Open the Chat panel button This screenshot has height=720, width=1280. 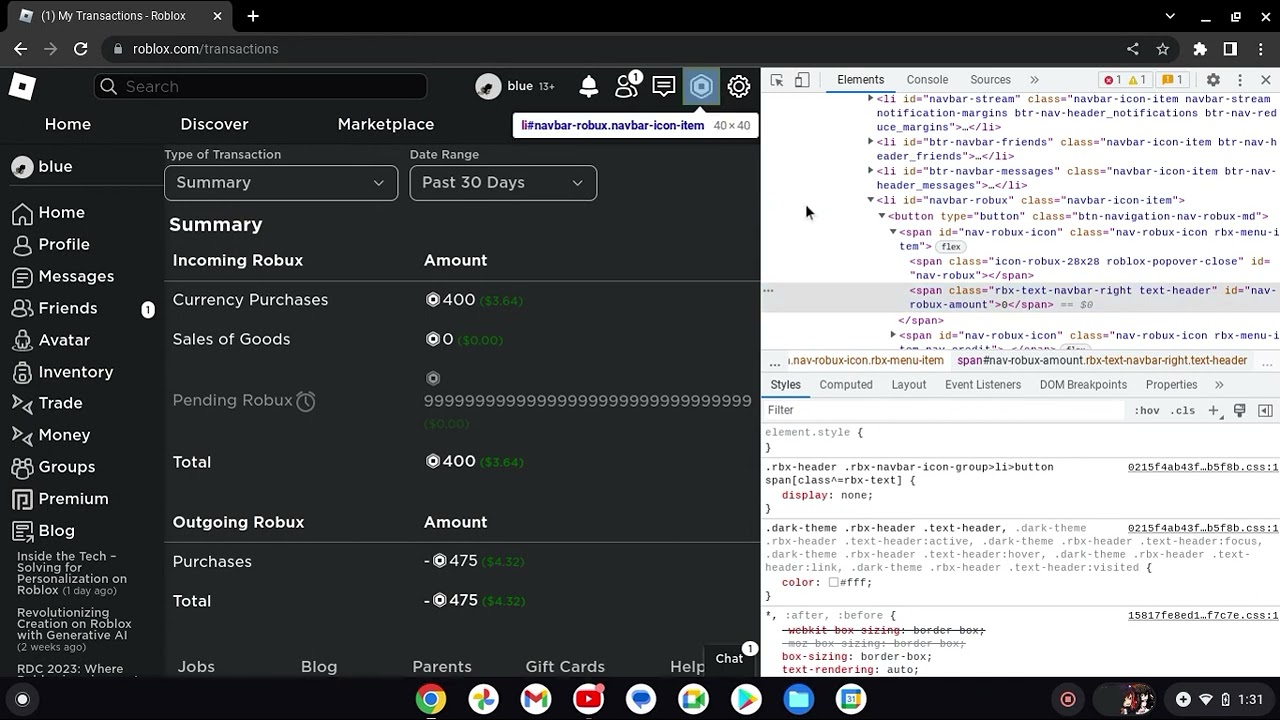[x=729, y=658]
